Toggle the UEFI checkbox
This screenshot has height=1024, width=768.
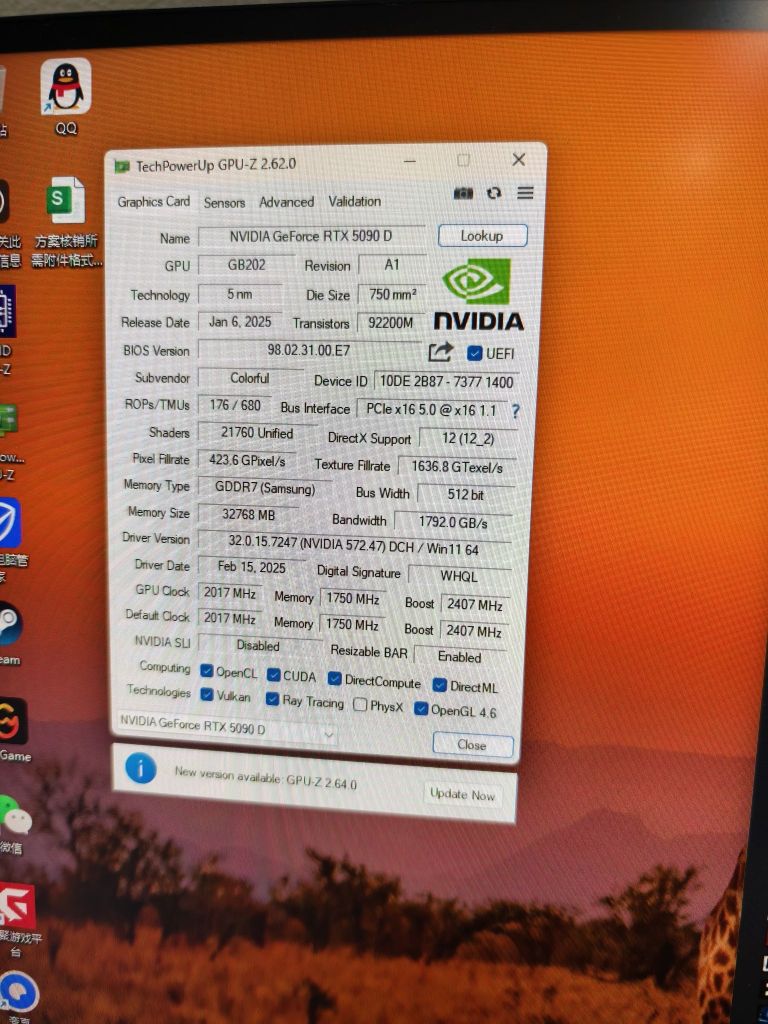pos(474,353)
